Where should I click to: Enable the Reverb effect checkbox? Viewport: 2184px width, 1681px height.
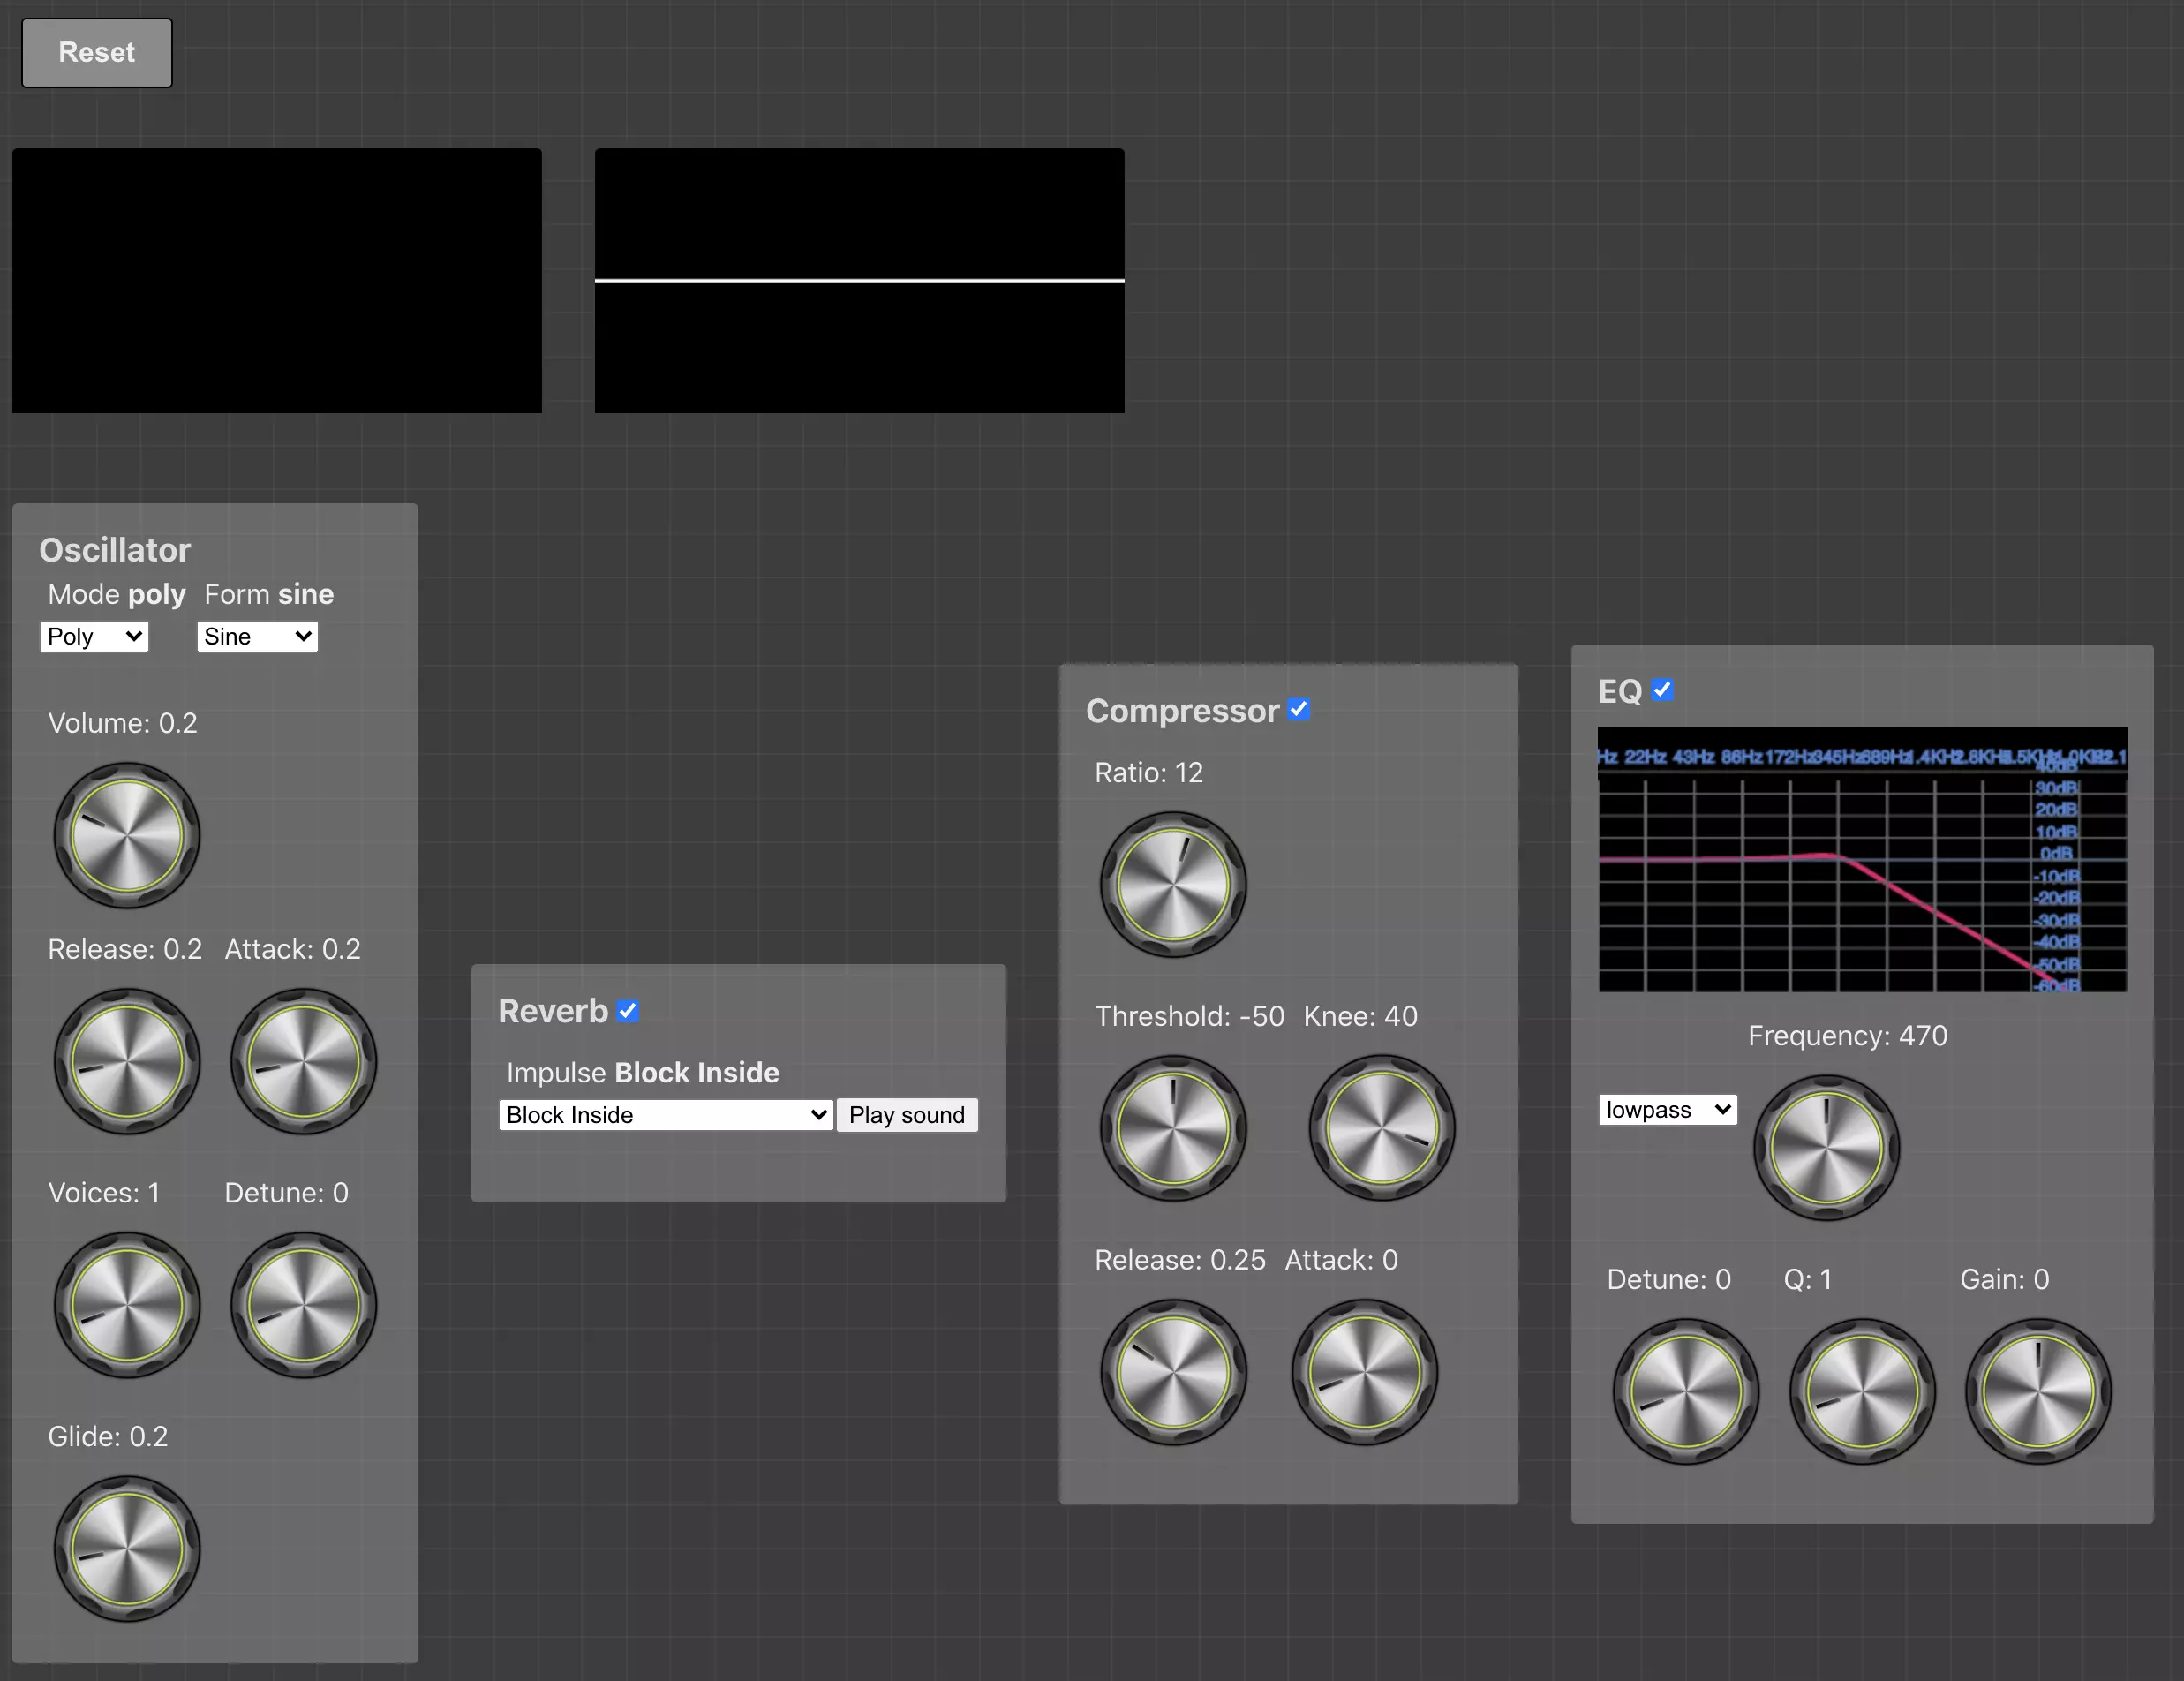click(x=628, y=1011)
